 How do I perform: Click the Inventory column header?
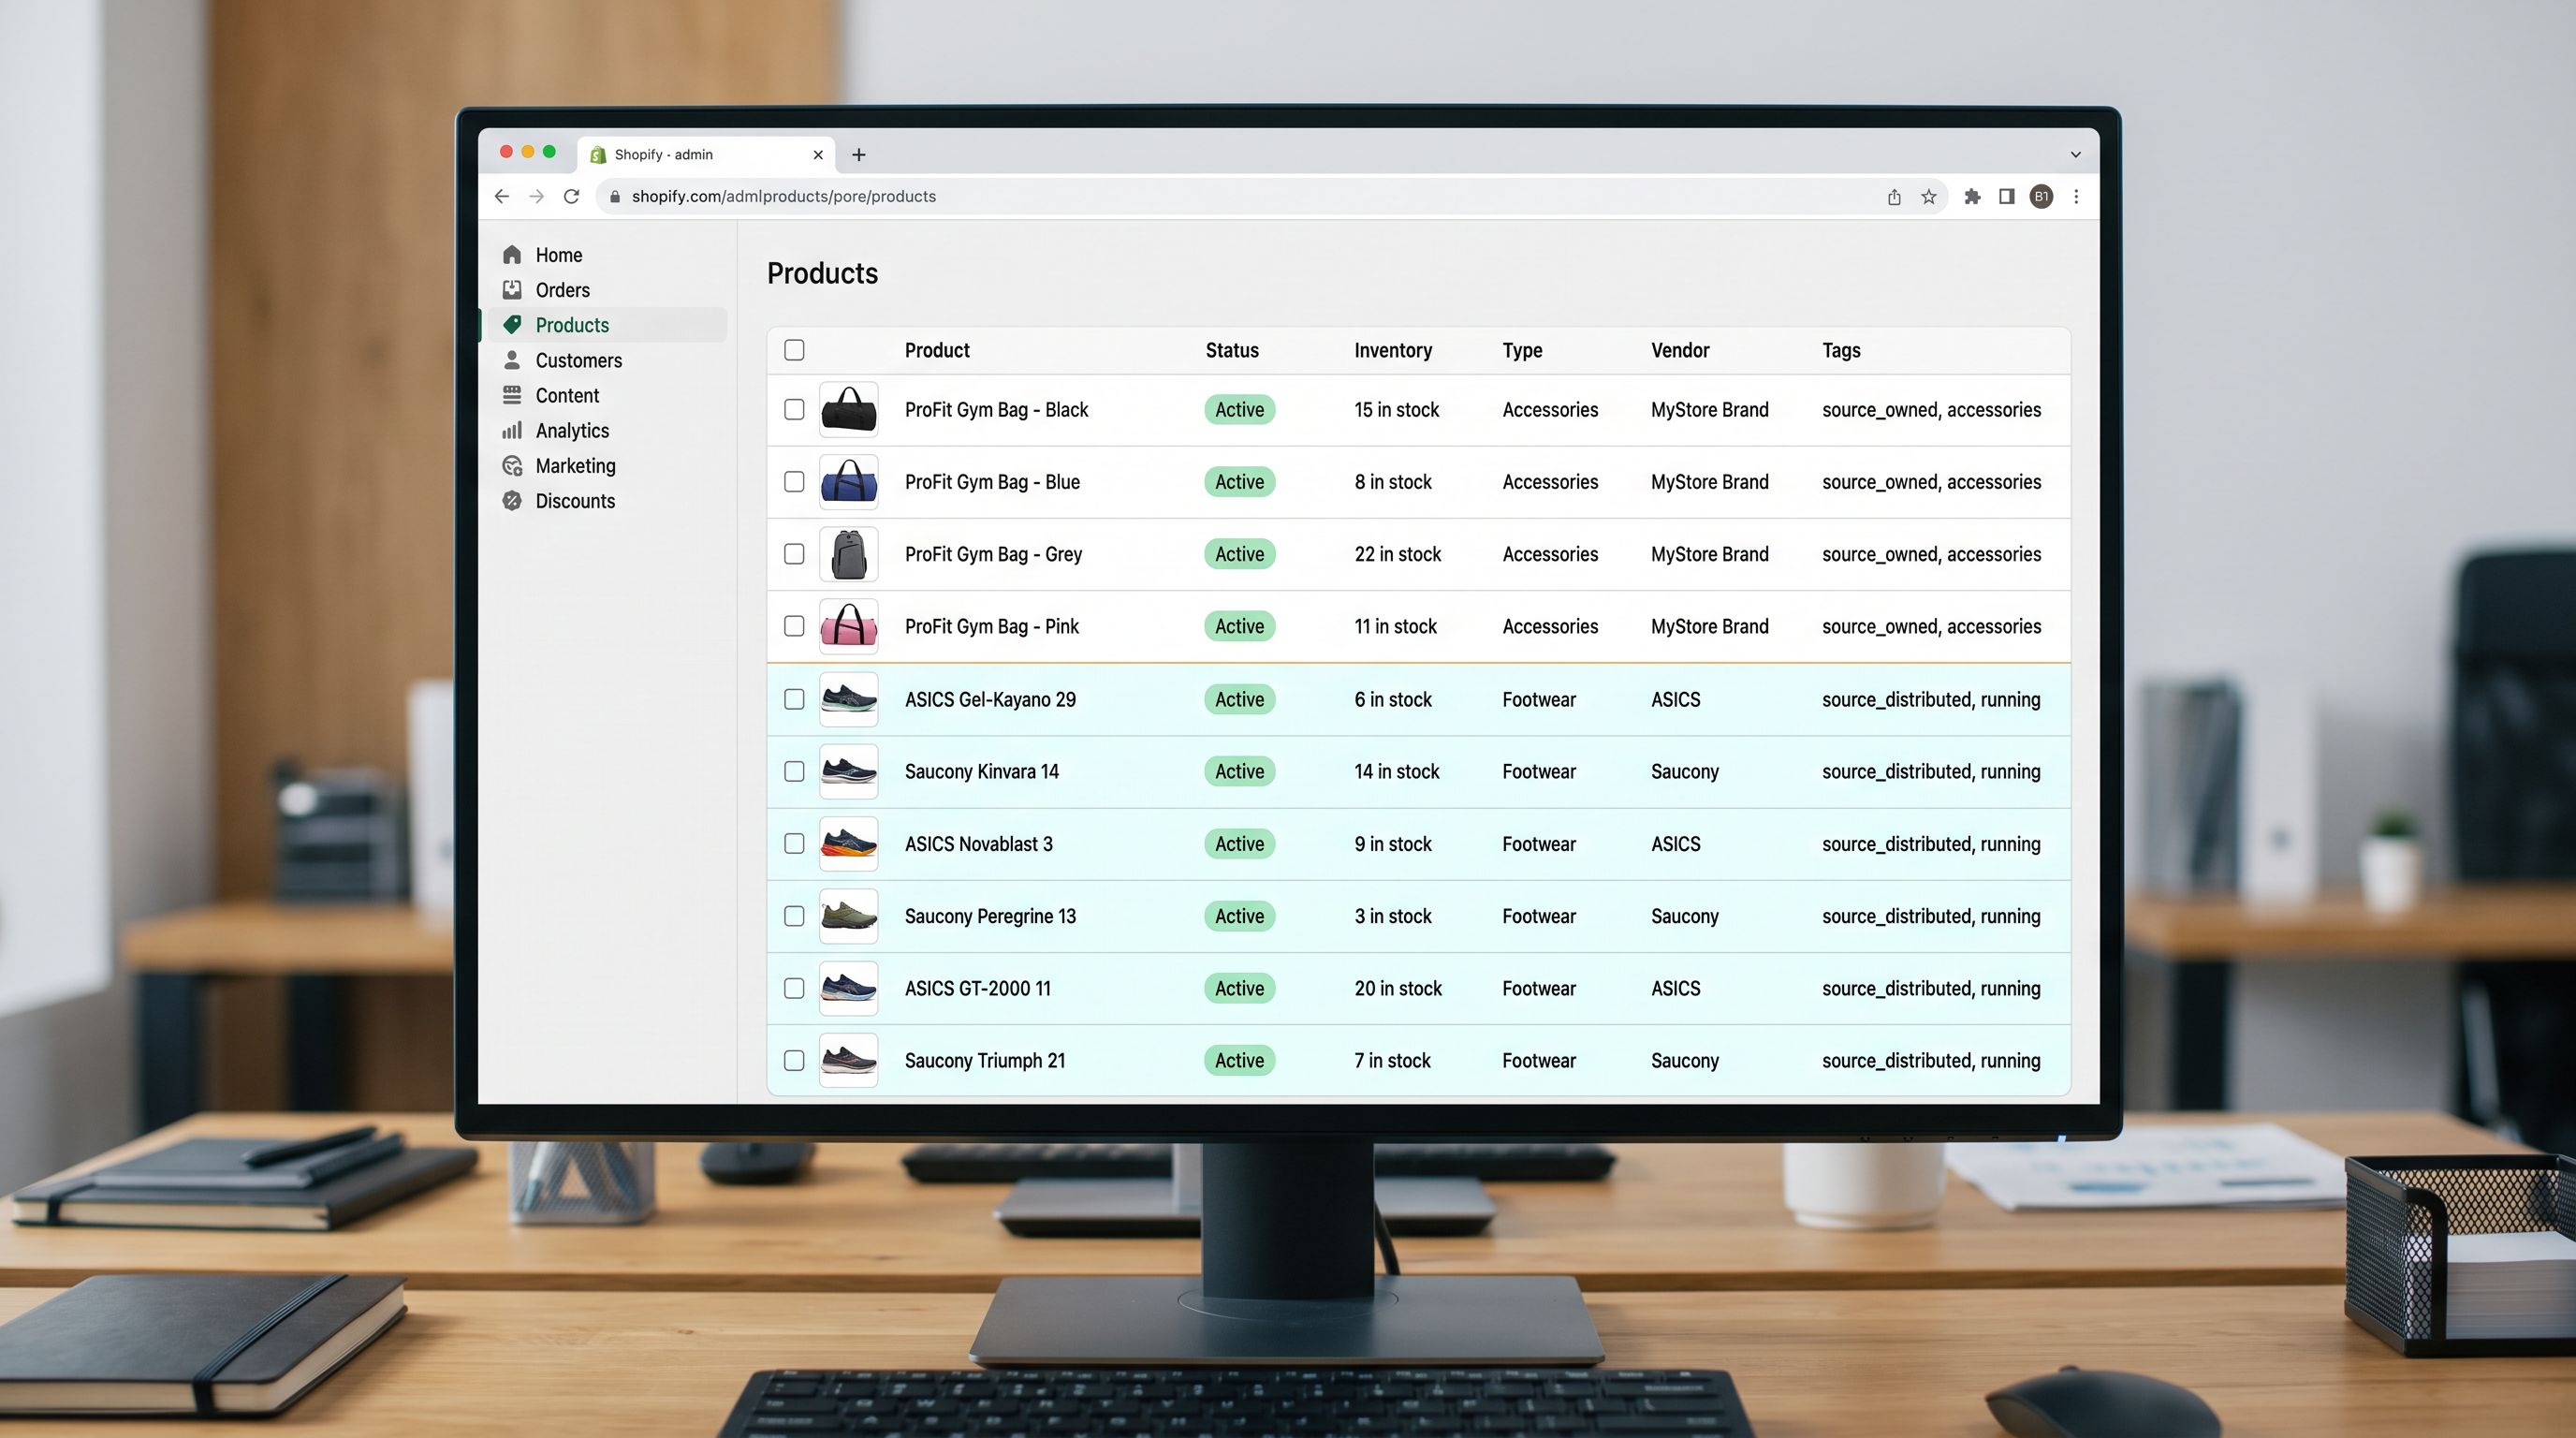[1393, 351]
